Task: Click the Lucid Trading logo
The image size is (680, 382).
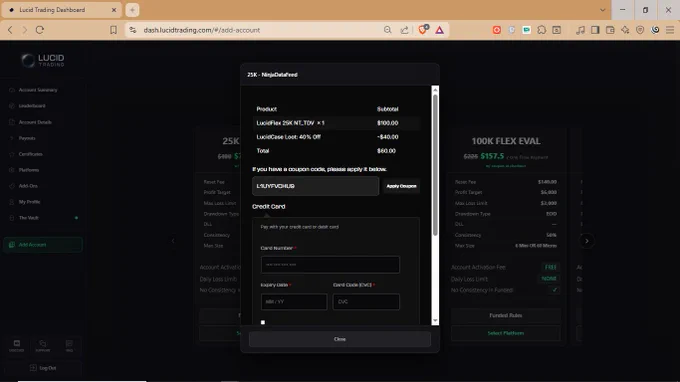Action: (x=42, y=60)
